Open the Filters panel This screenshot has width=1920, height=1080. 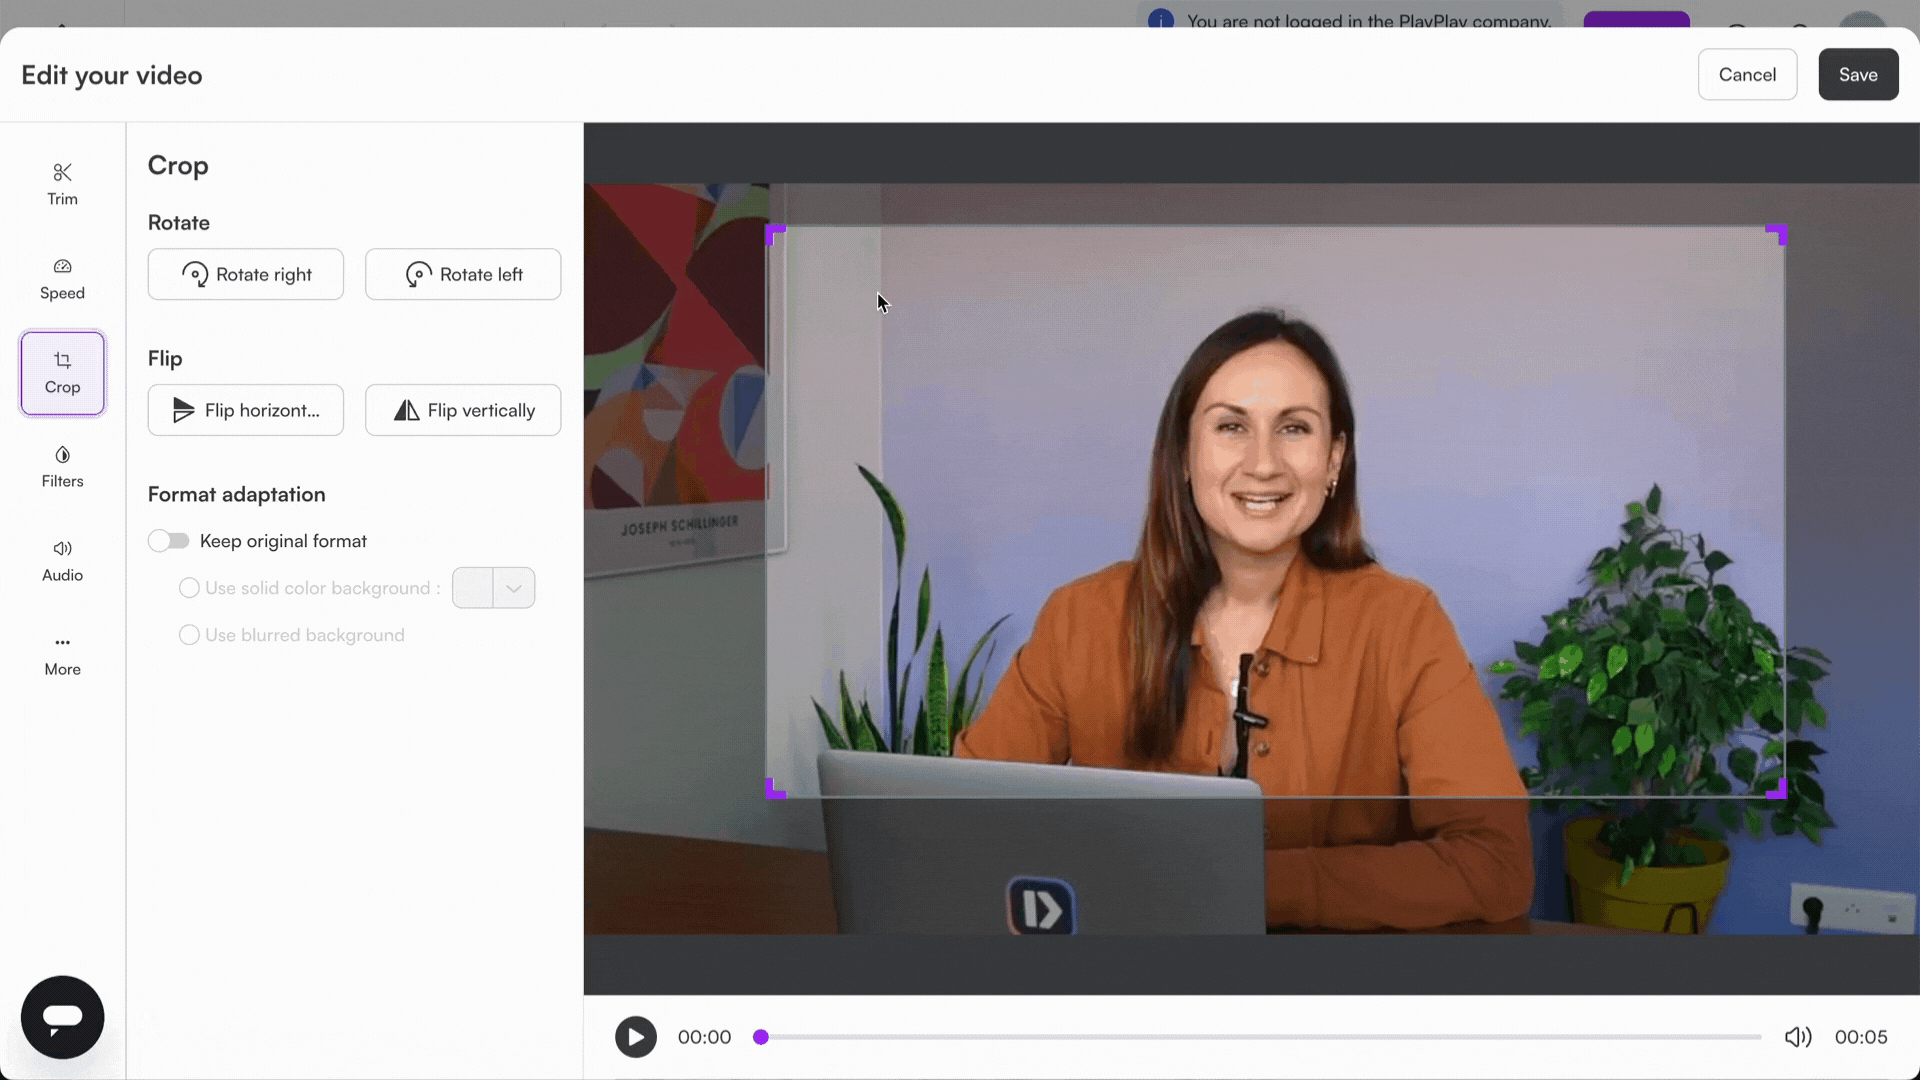coord(61,466)
